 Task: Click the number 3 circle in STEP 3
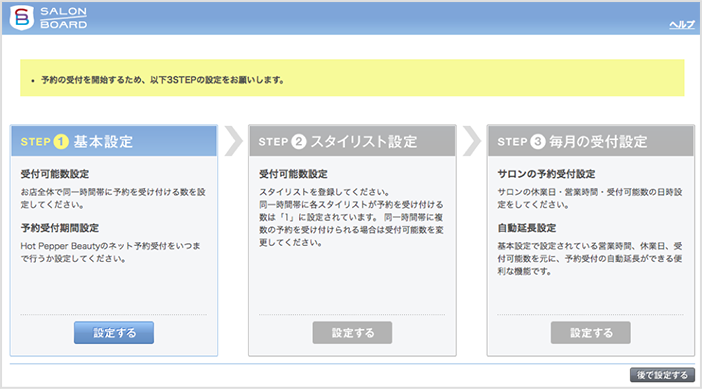[538, 141]
